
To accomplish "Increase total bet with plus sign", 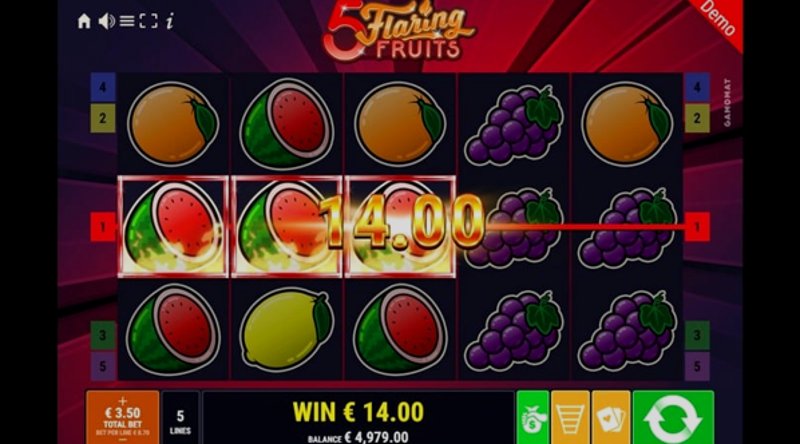I will click(122, 401).
